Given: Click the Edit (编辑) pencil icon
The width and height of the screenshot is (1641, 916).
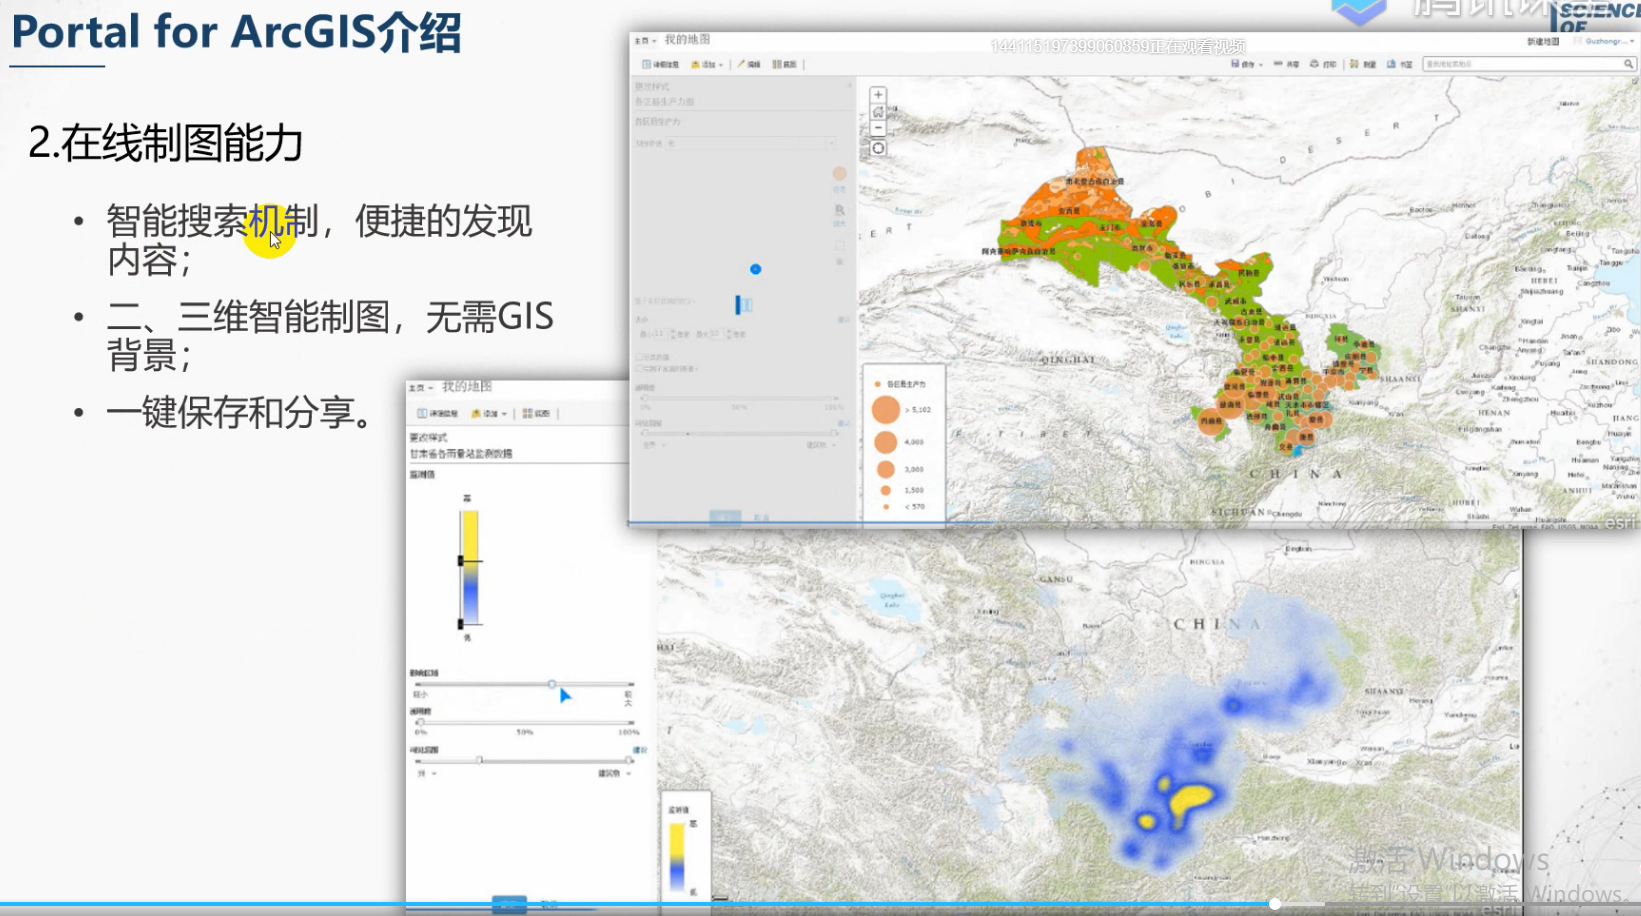Looking at the screenshot, I should pyautogui.click(x=741, y=64).
